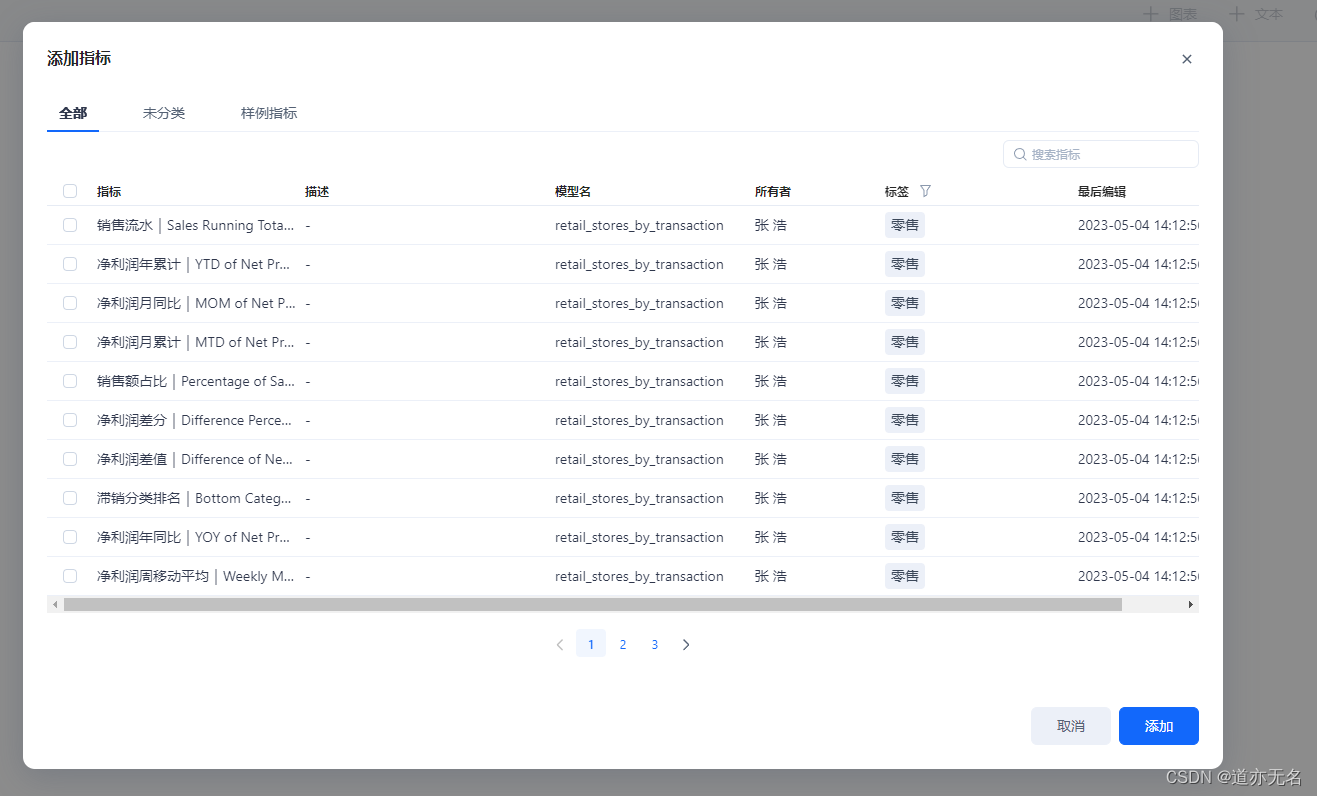Click the 模型名 column header
This screenshot has height=796, width=1317.
click(x=573, y=191)
